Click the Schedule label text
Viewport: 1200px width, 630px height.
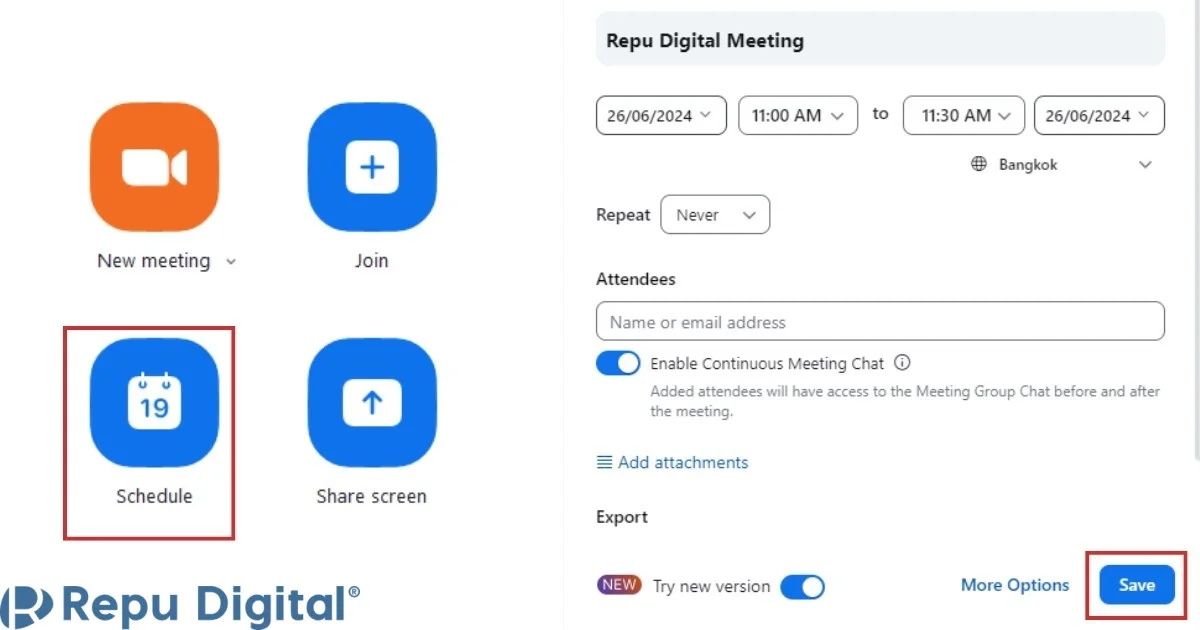coord(154,496)
